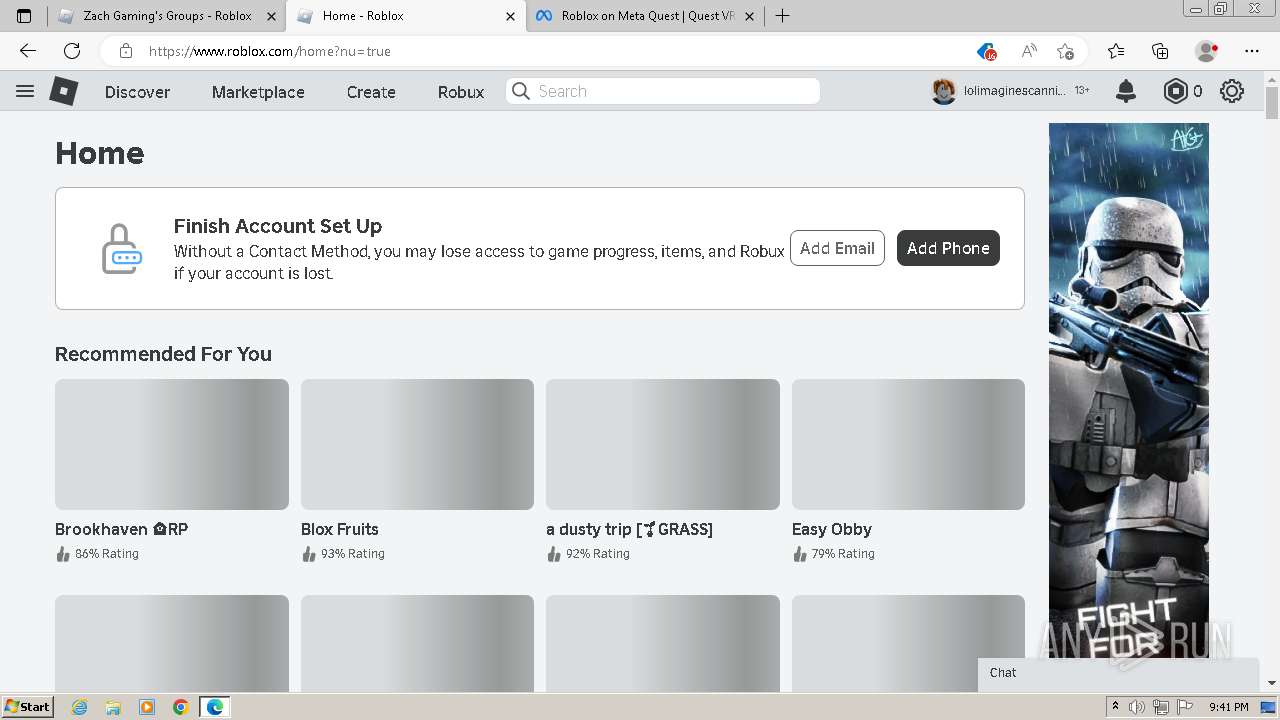Open the Roblox hamburger navigation menu

click(x=25, y=91)
